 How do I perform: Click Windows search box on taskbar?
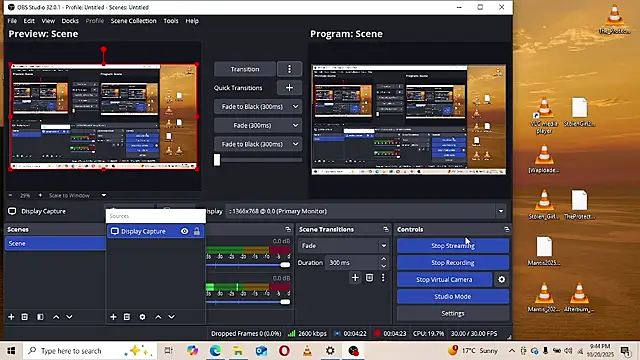[x=89, y=351]
